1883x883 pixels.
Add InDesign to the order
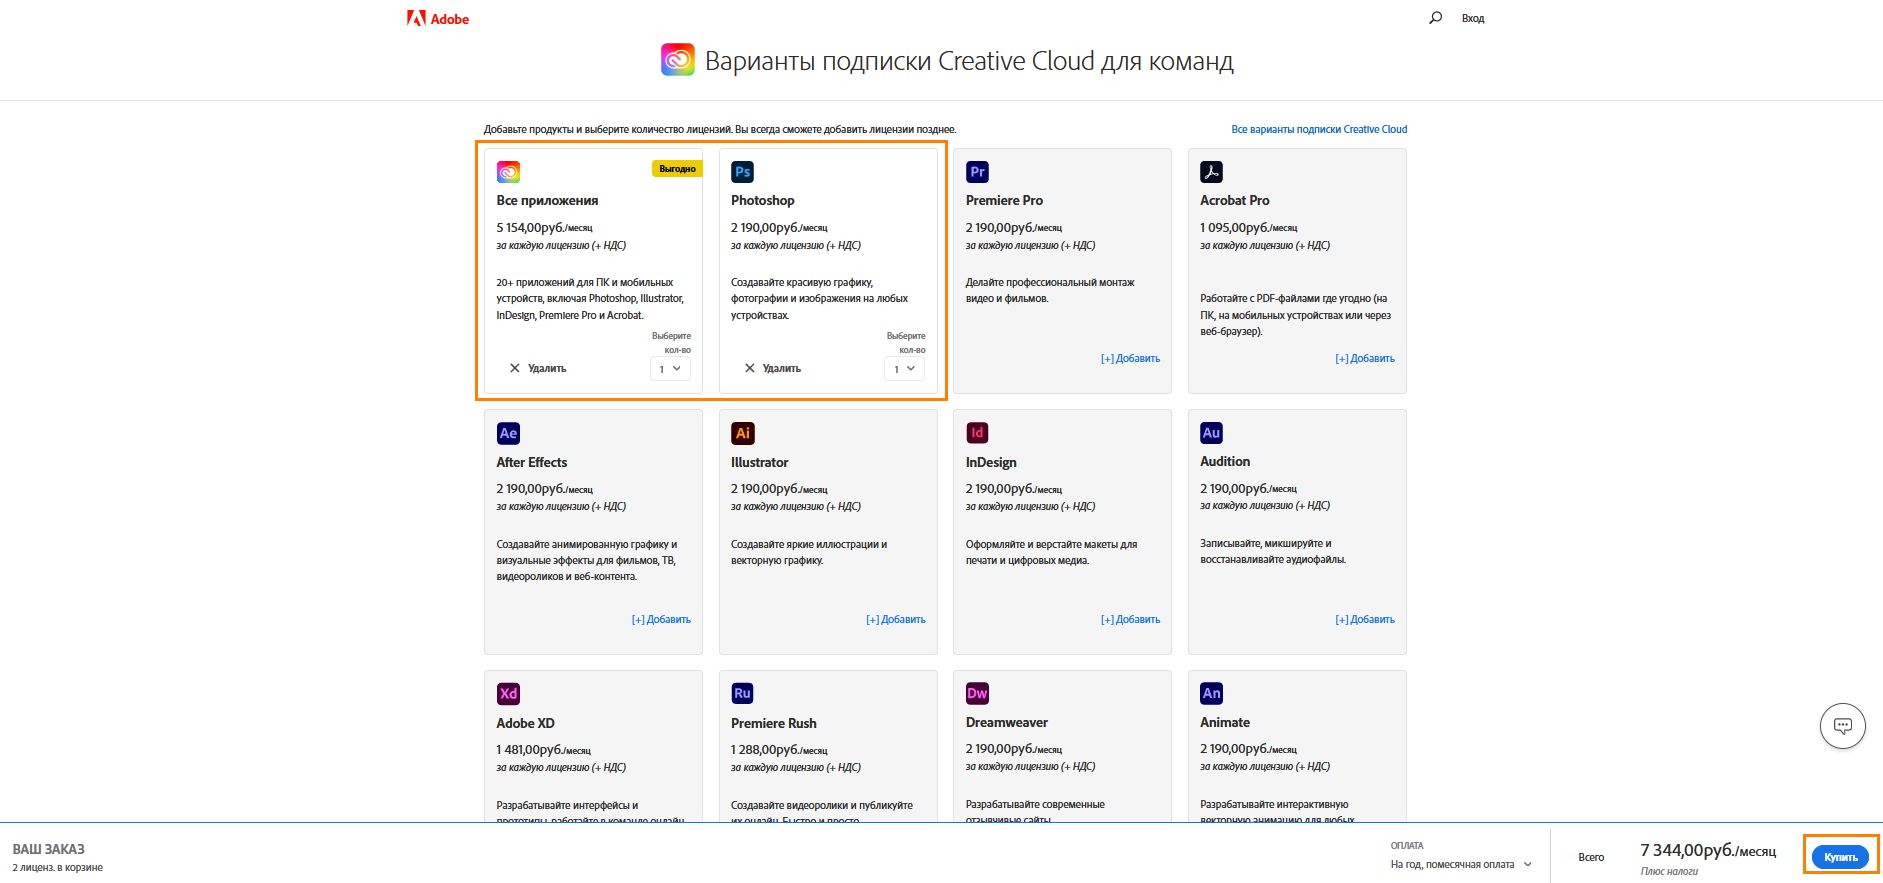click(x=1130, y=619)
